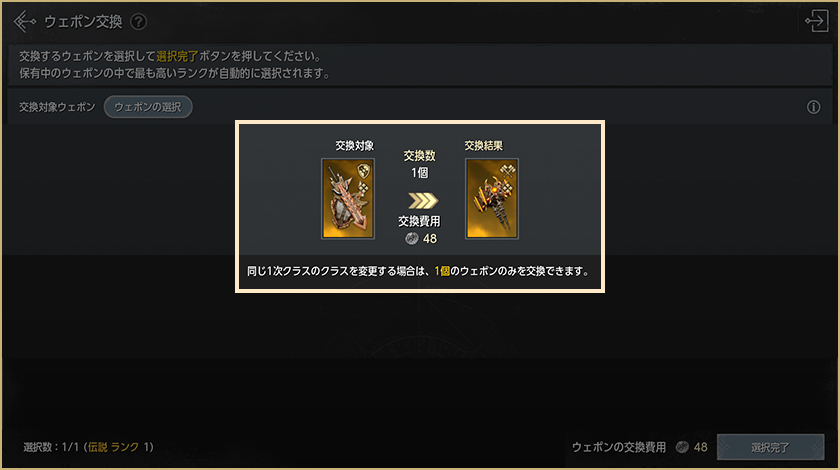Click the note about 同じ1次クラス exchange

(x=418, y=271)
